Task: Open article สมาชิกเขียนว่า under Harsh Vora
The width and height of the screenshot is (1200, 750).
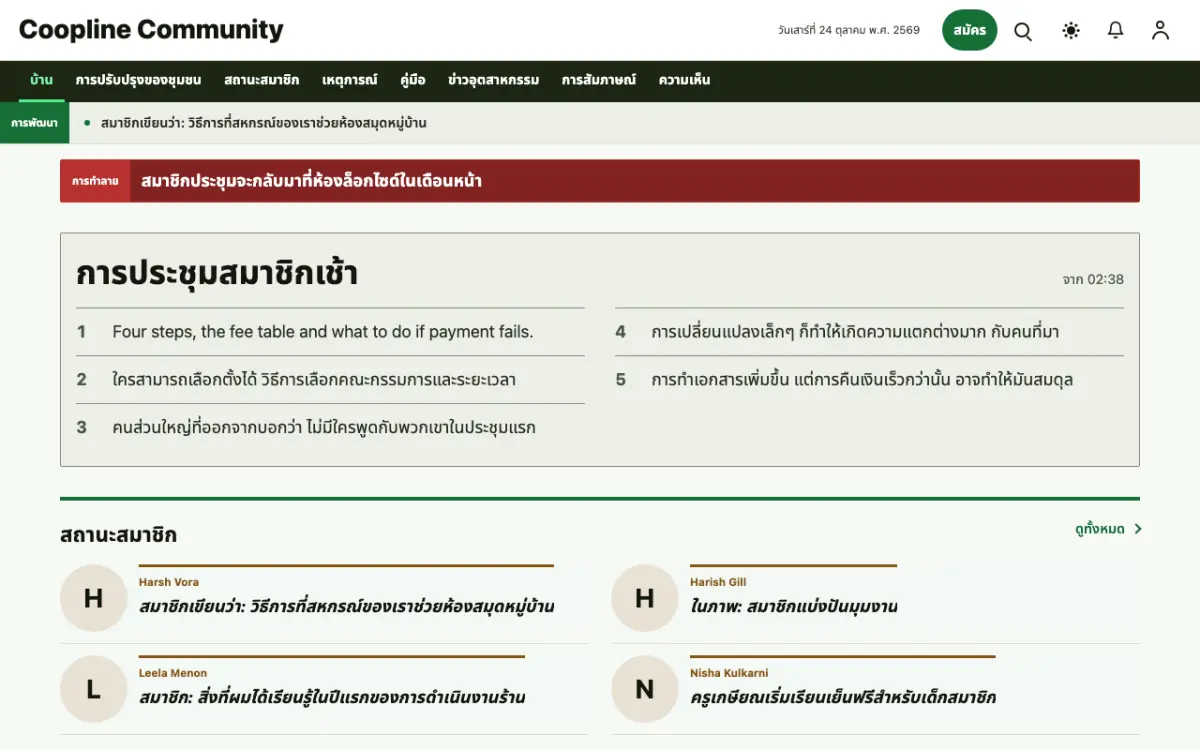Action: tap(346, 607)
